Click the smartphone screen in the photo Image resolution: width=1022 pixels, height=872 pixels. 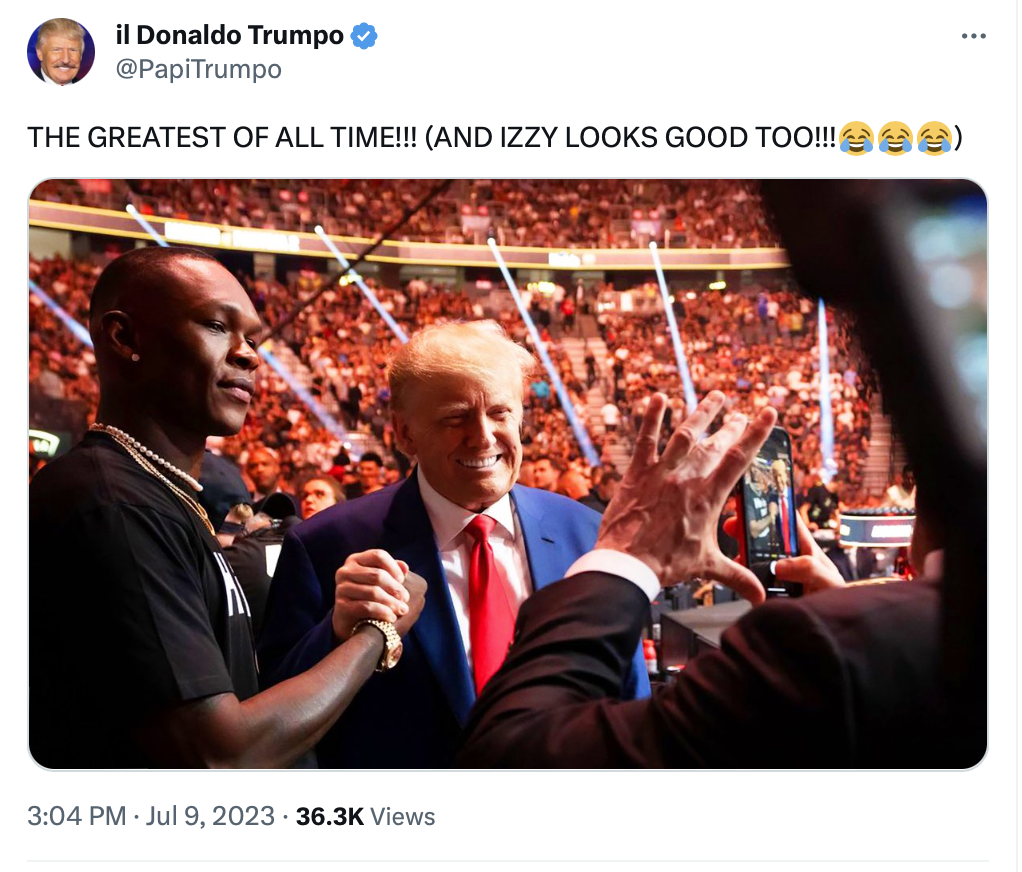(770, 501)
